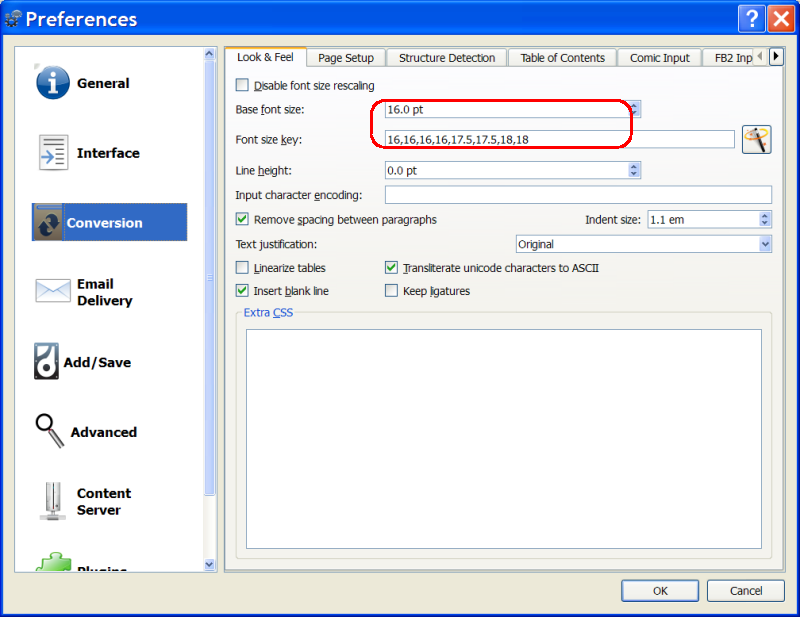800x617 pixels.
Task: Decrease Indent size with down arrow
Action: click(x=764, y=223)
